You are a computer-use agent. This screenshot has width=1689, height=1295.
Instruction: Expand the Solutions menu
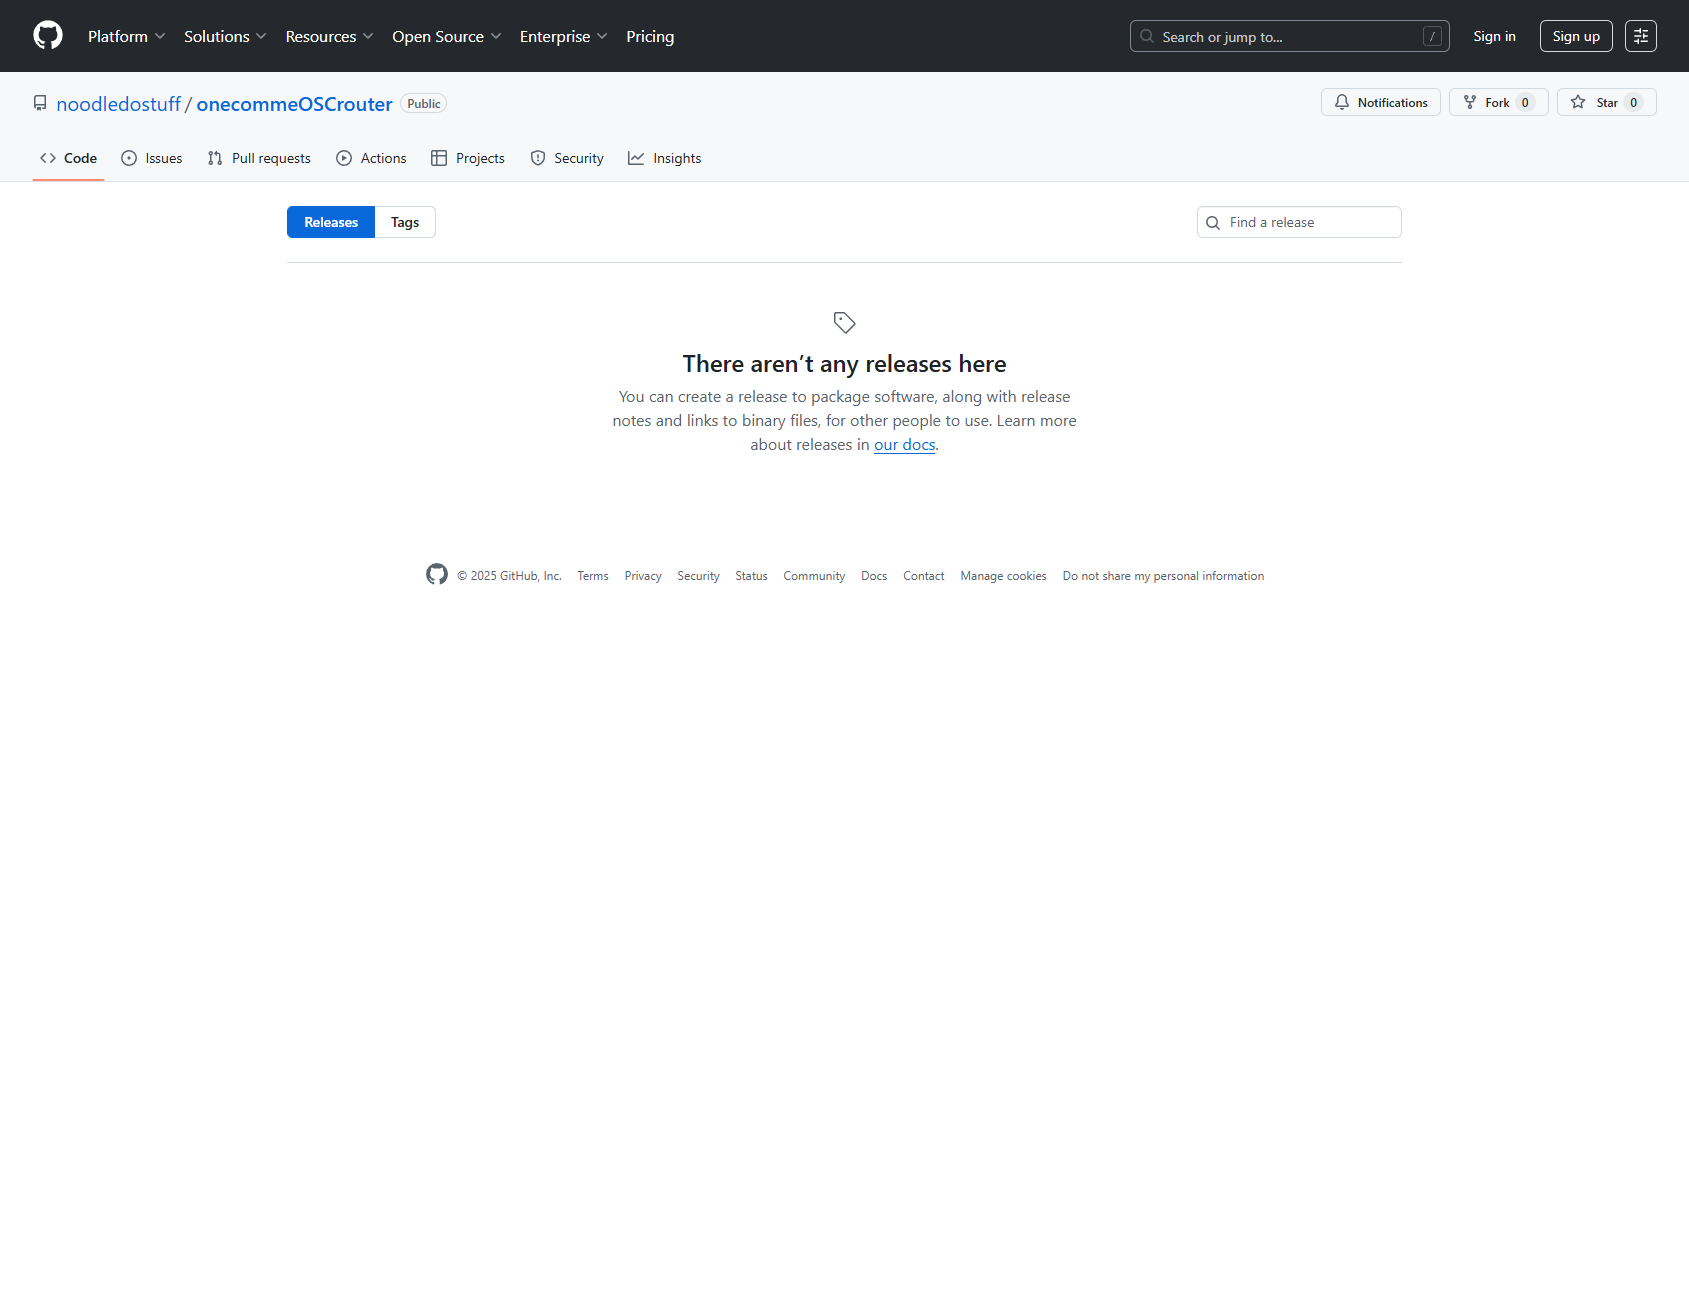pos(225,36)
